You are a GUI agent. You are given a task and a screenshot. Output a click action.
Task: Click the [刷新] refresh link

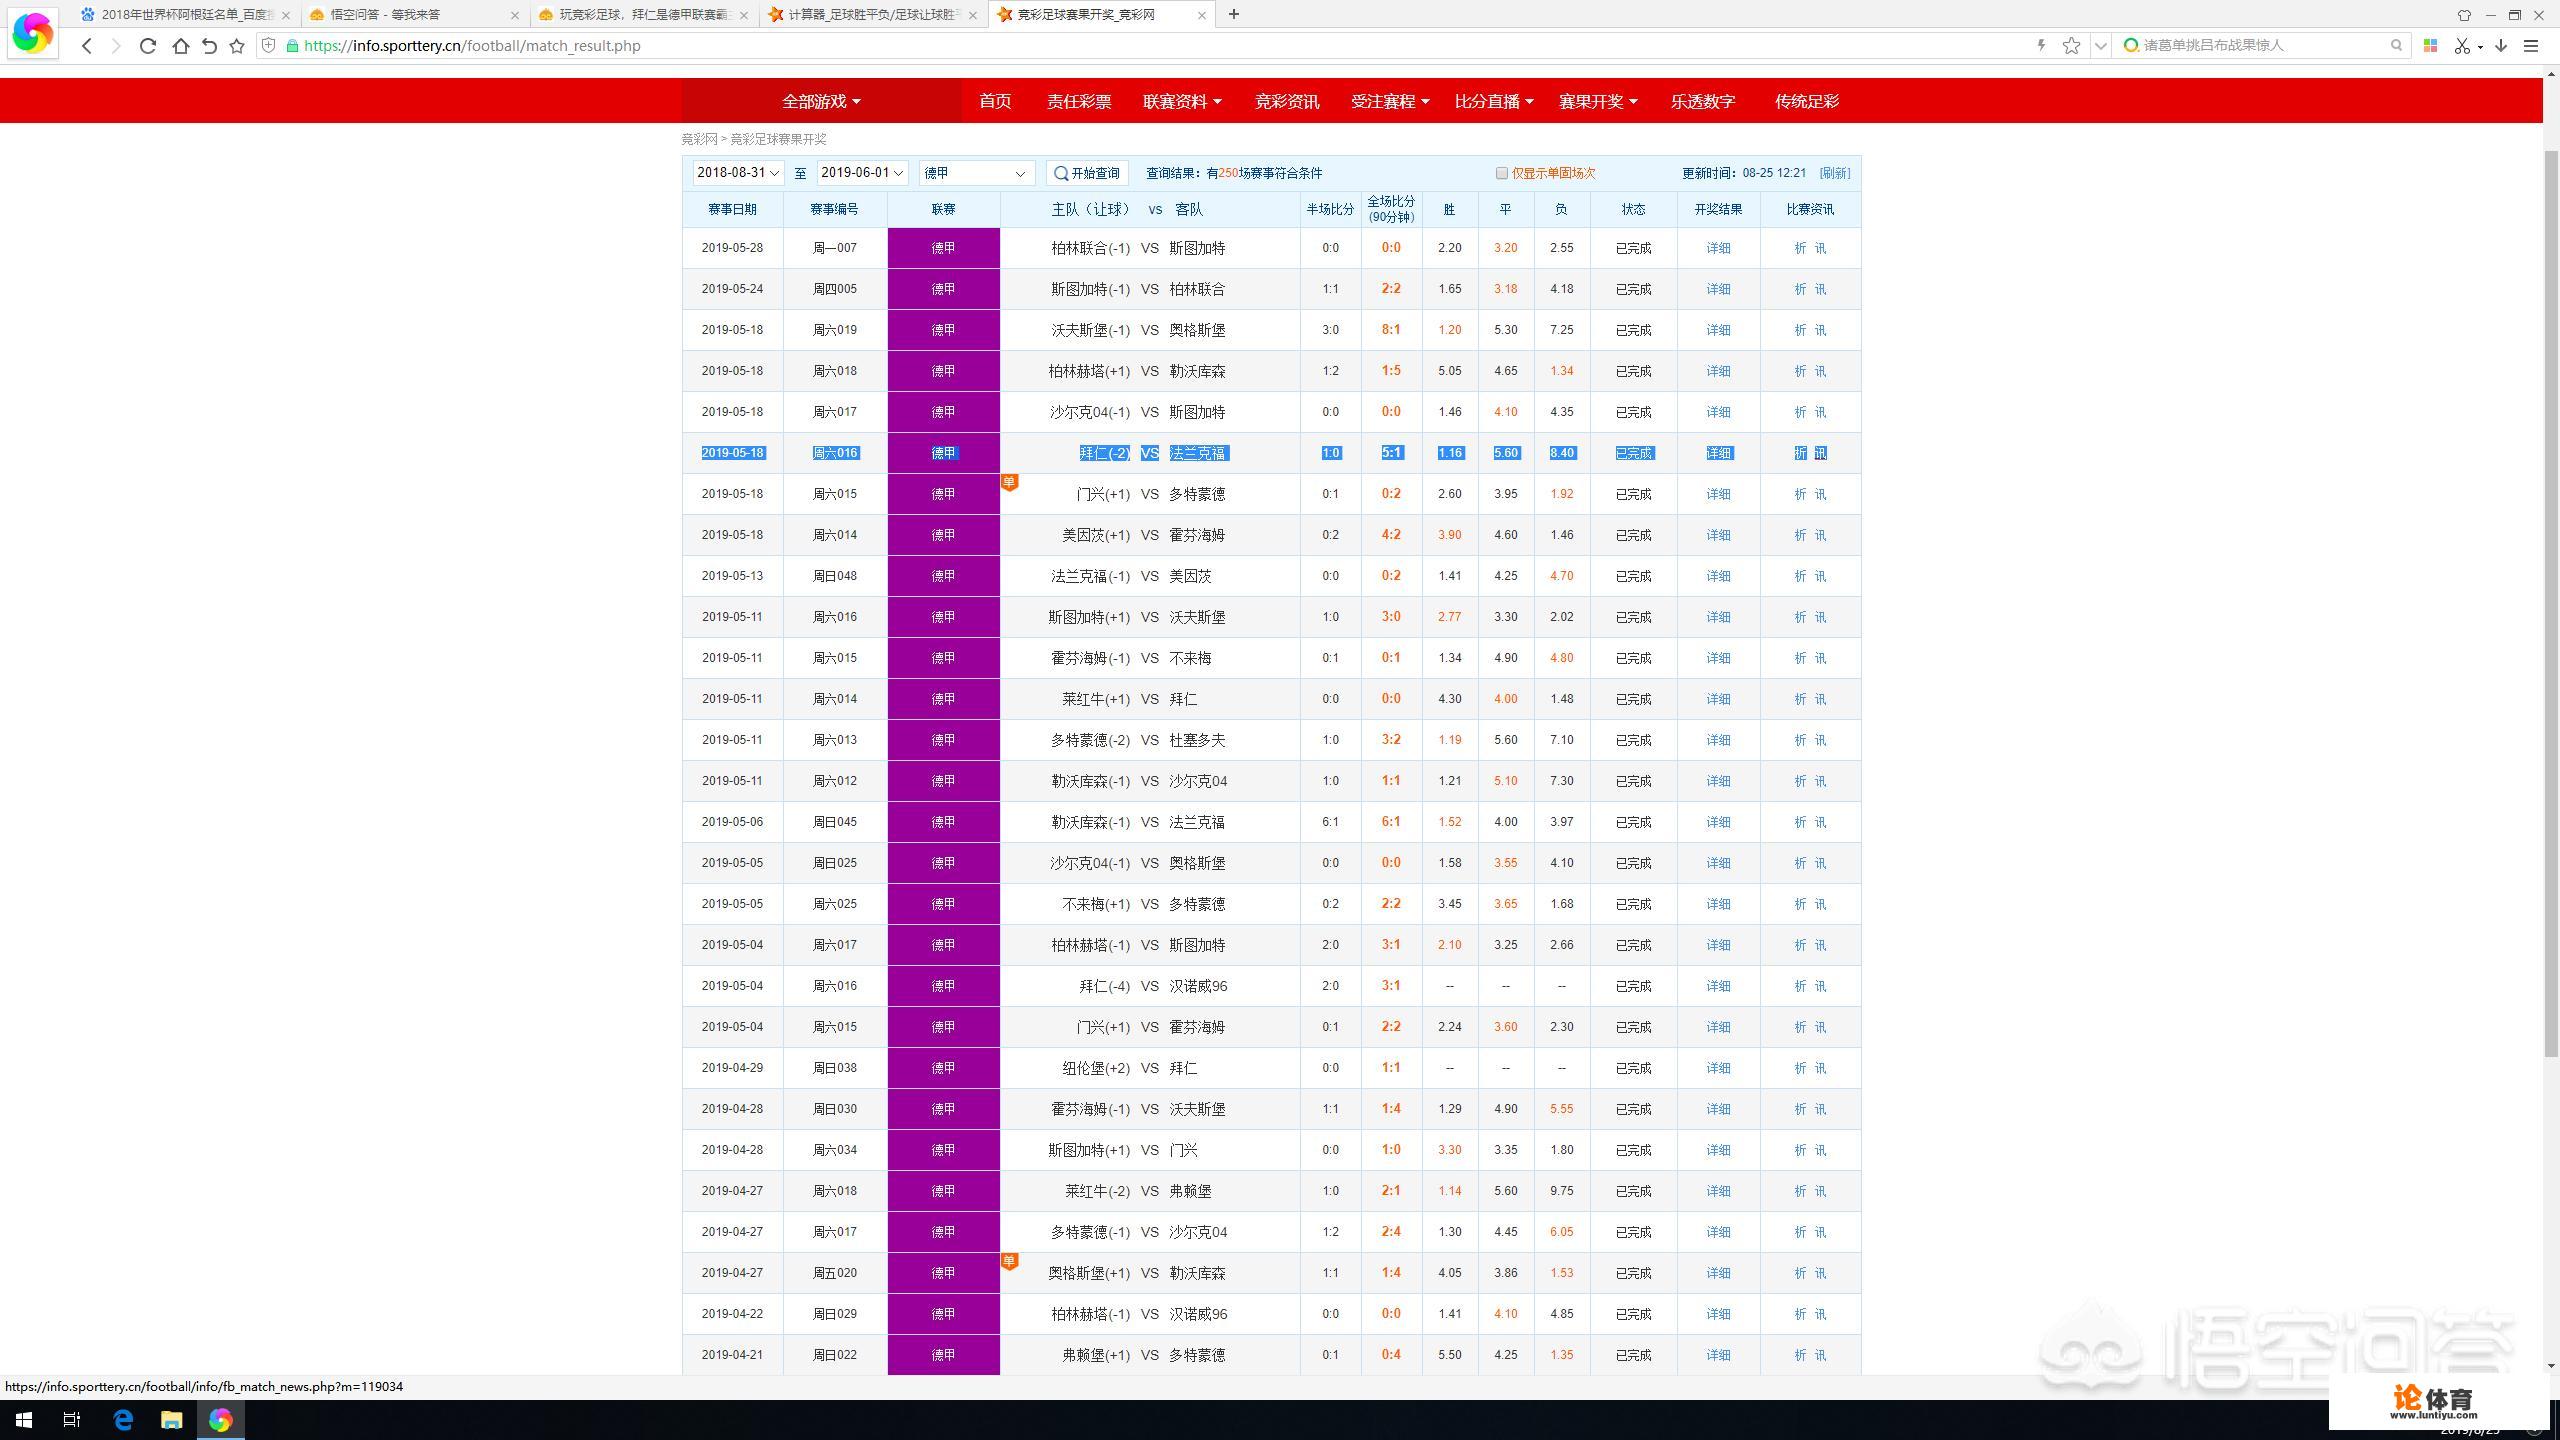pos(1834,173)
